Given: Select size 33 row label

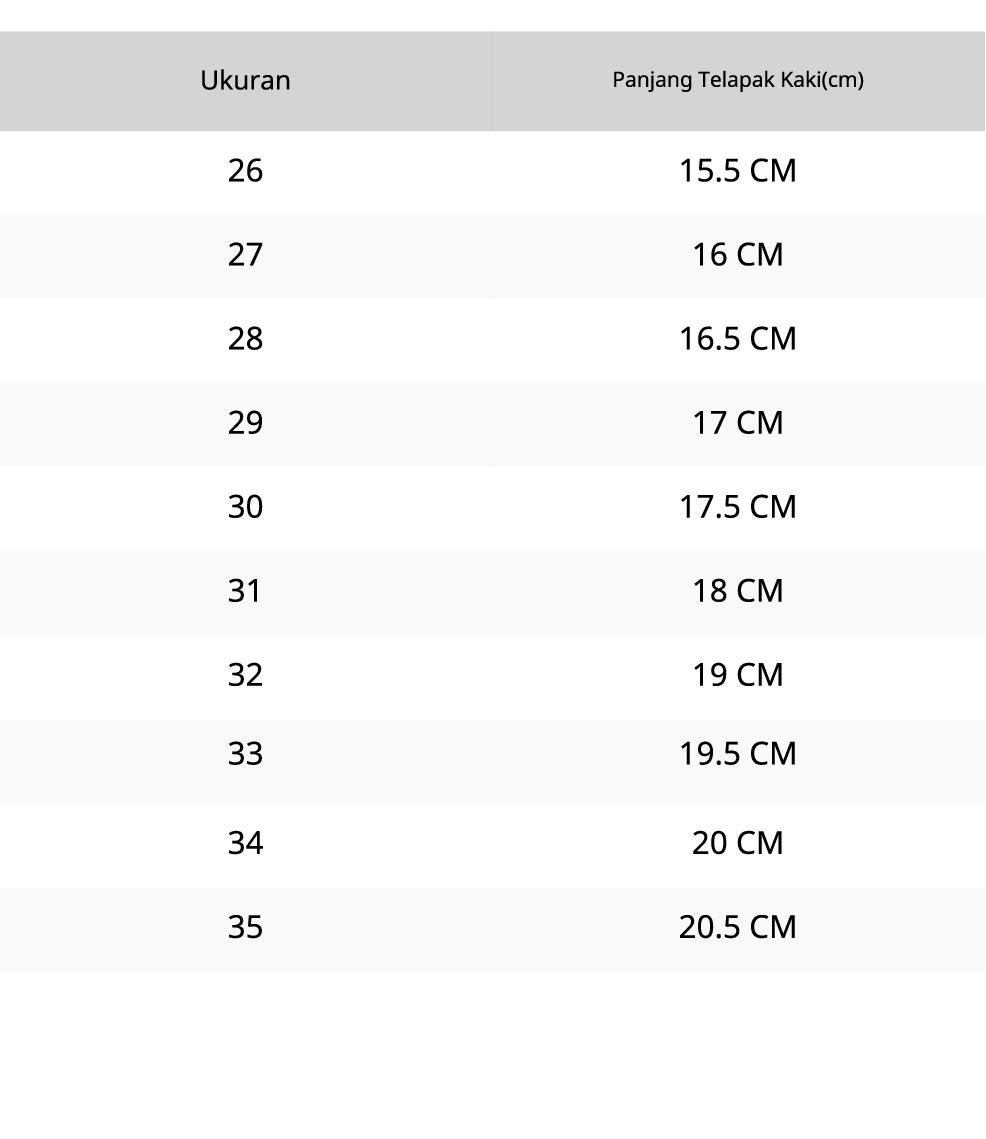Looking at the screenshot, I should 245,754.
